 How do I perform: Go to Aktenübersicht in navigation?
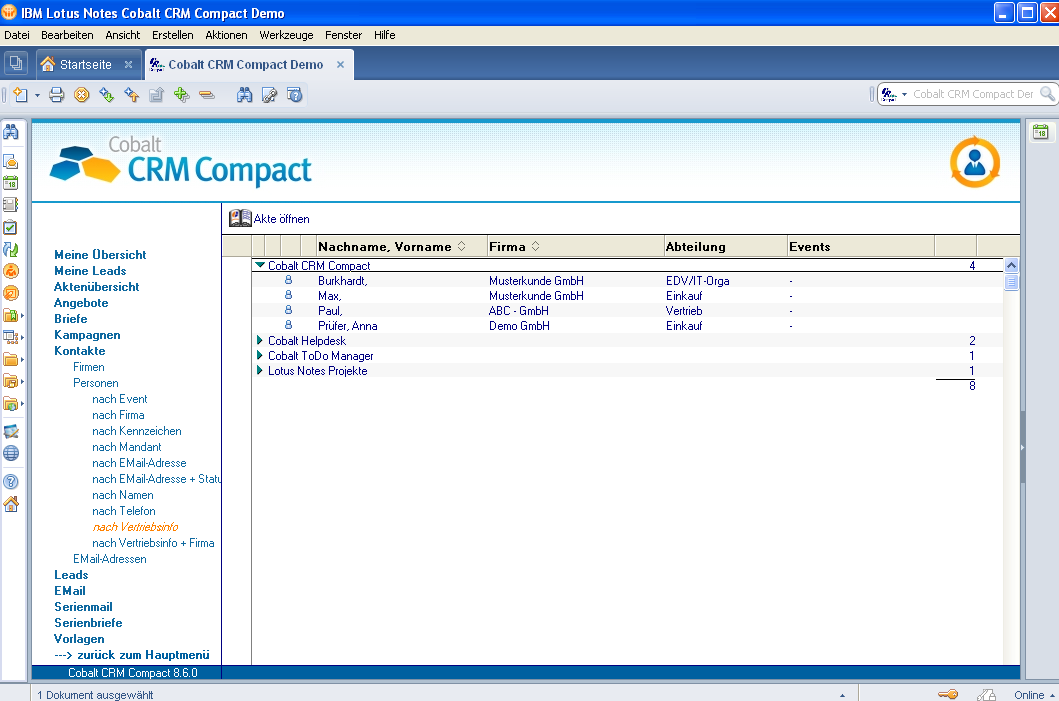click(x=97, y=286)
